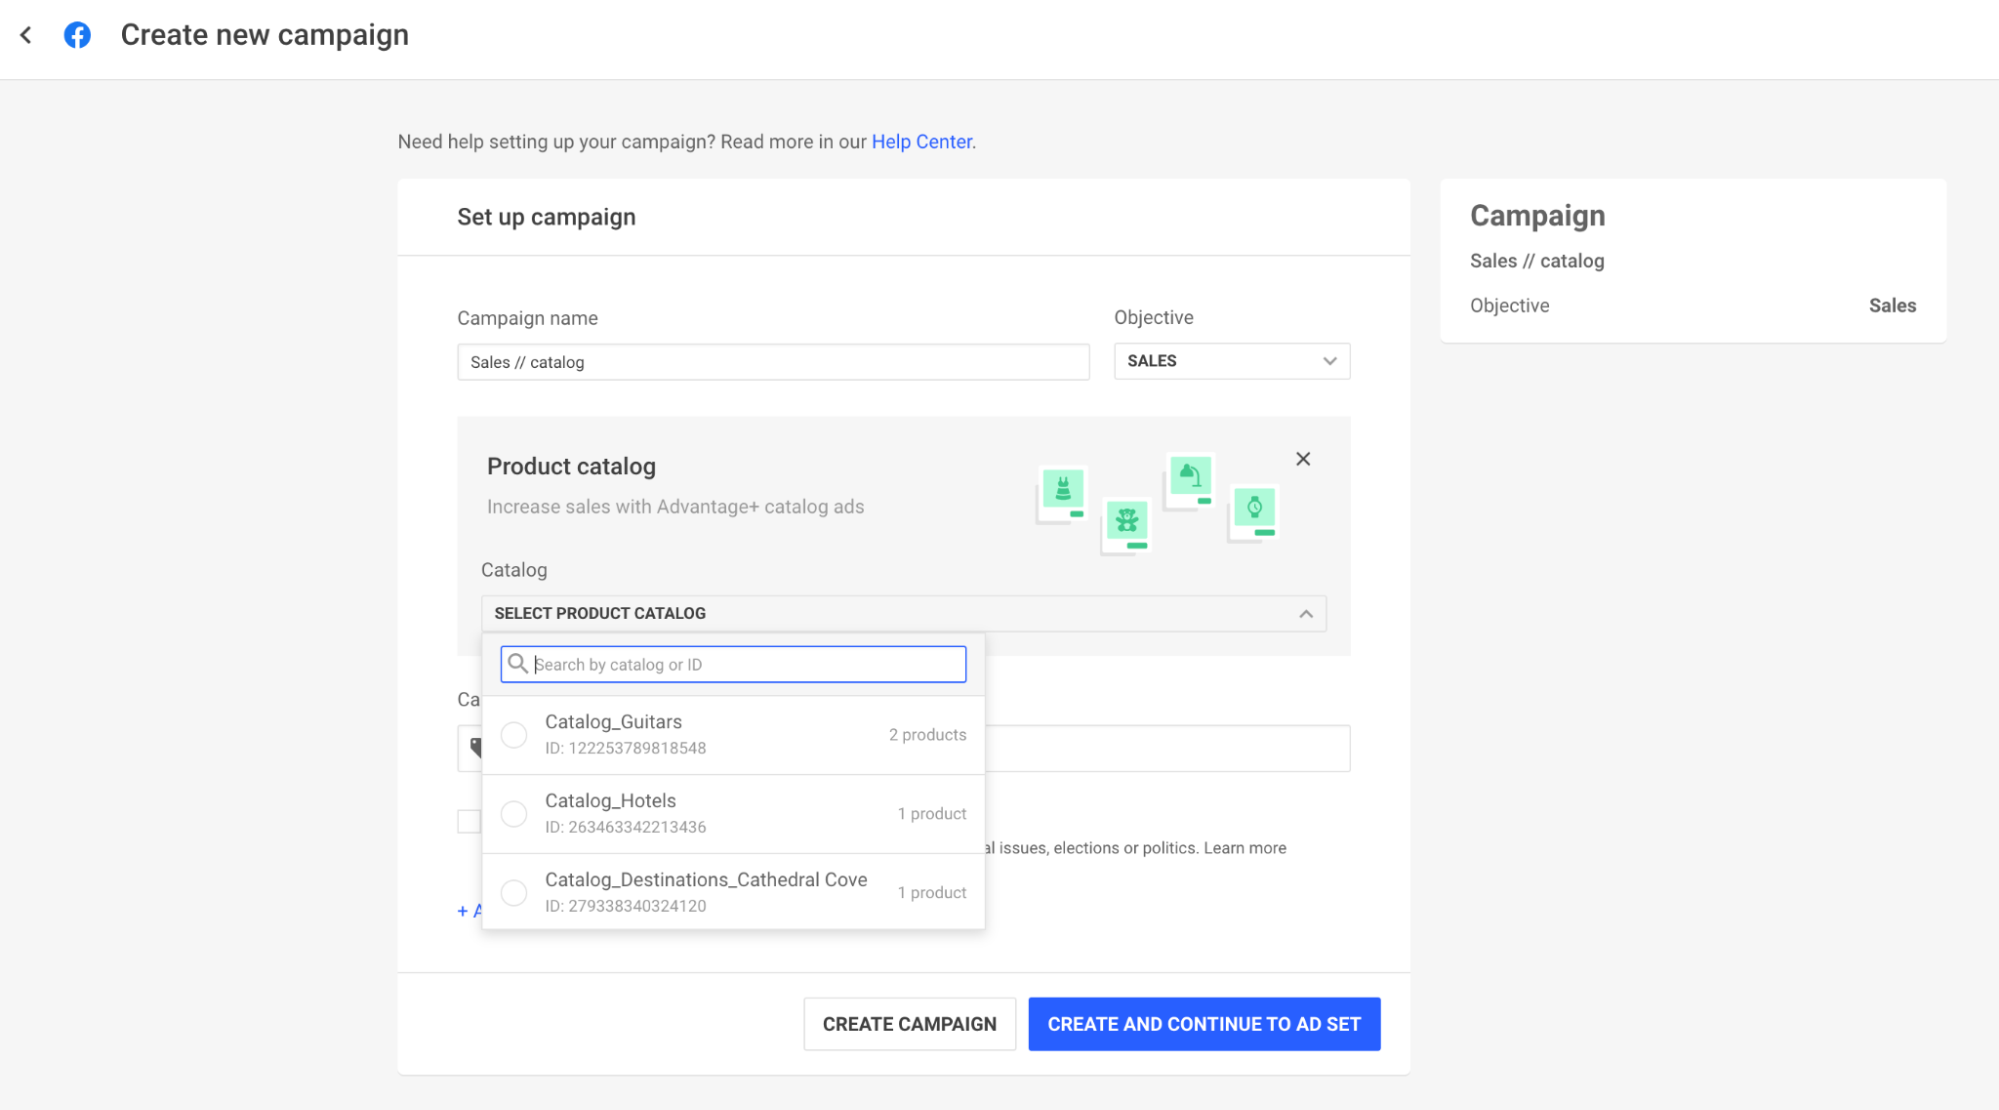Viewport: 1999px width, 1110px height.
Task: Open the Objective SALES dropdown
Action: [x=1231, y=361]
